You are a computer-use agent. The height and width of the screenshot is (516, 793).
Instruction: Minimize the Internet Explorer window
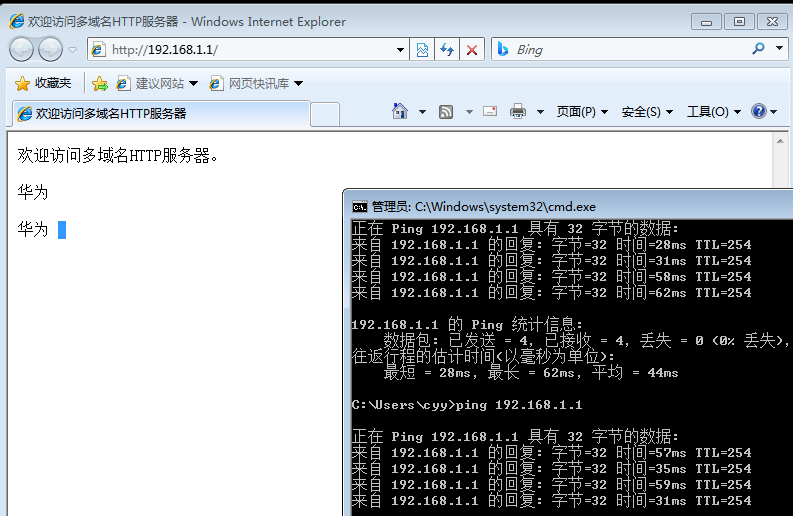[707, 22]
